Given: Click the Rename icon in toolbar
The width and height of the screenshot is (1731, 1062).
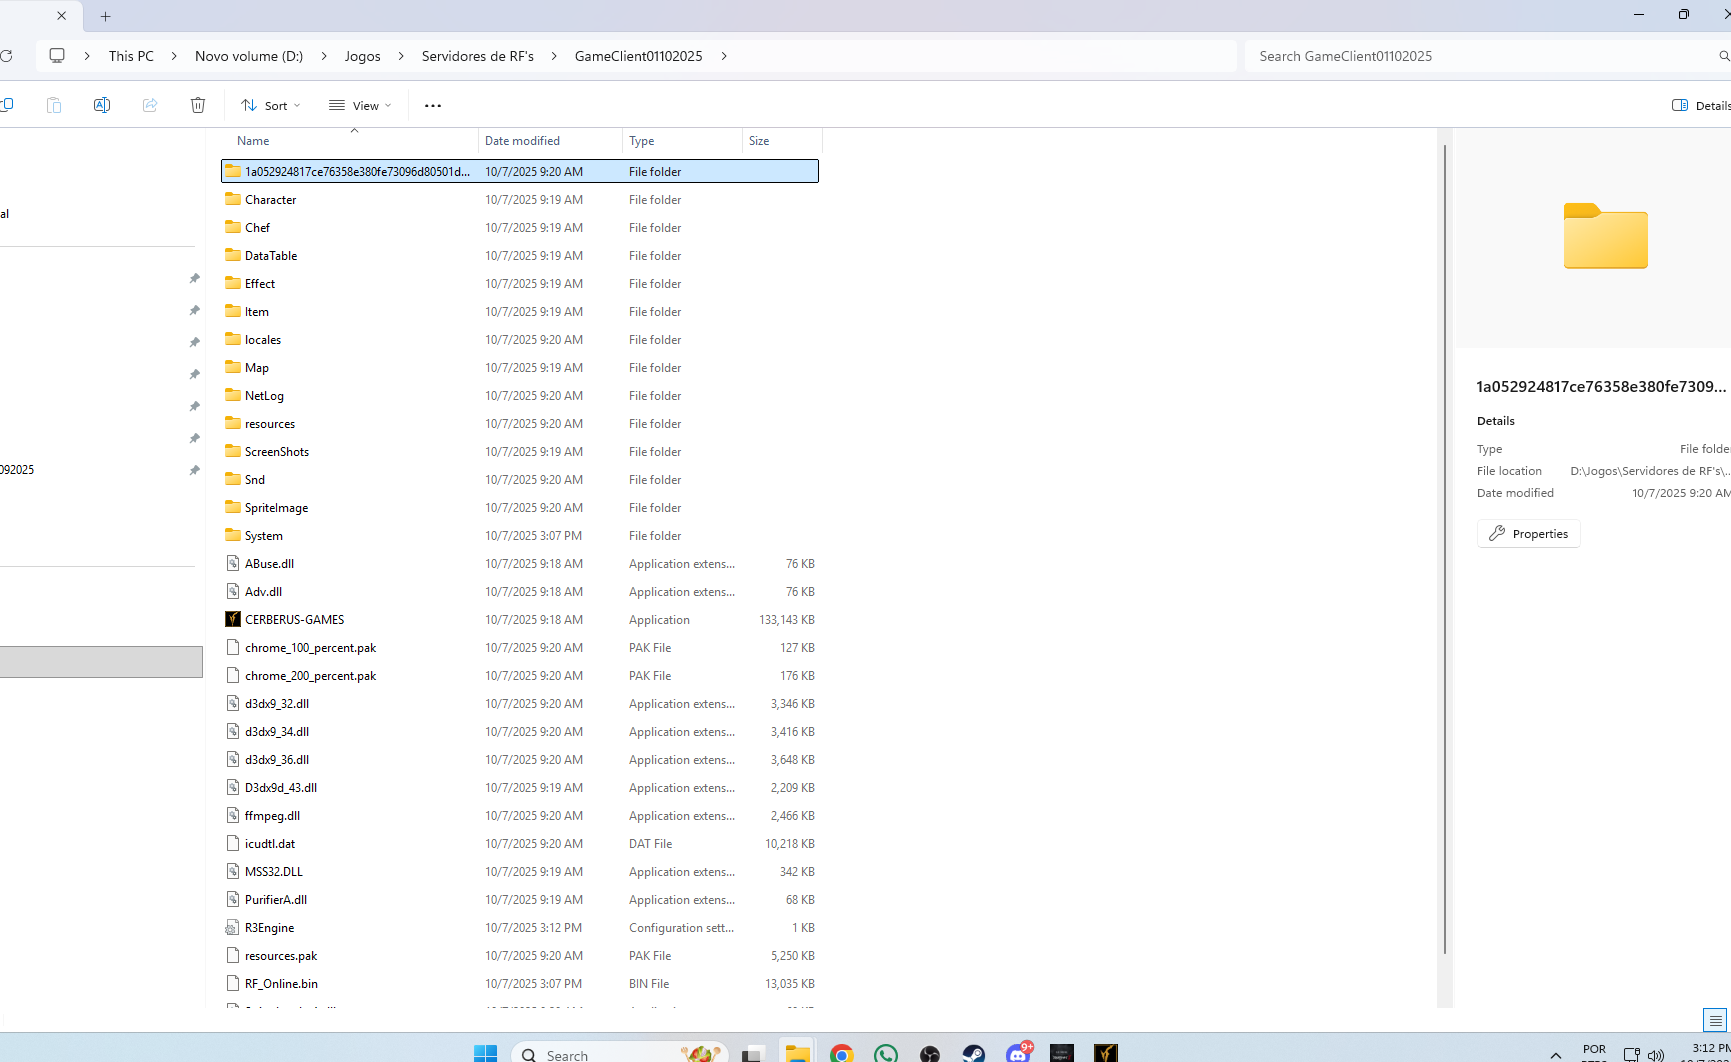Looking at the screenshot, I should (102, 105).
